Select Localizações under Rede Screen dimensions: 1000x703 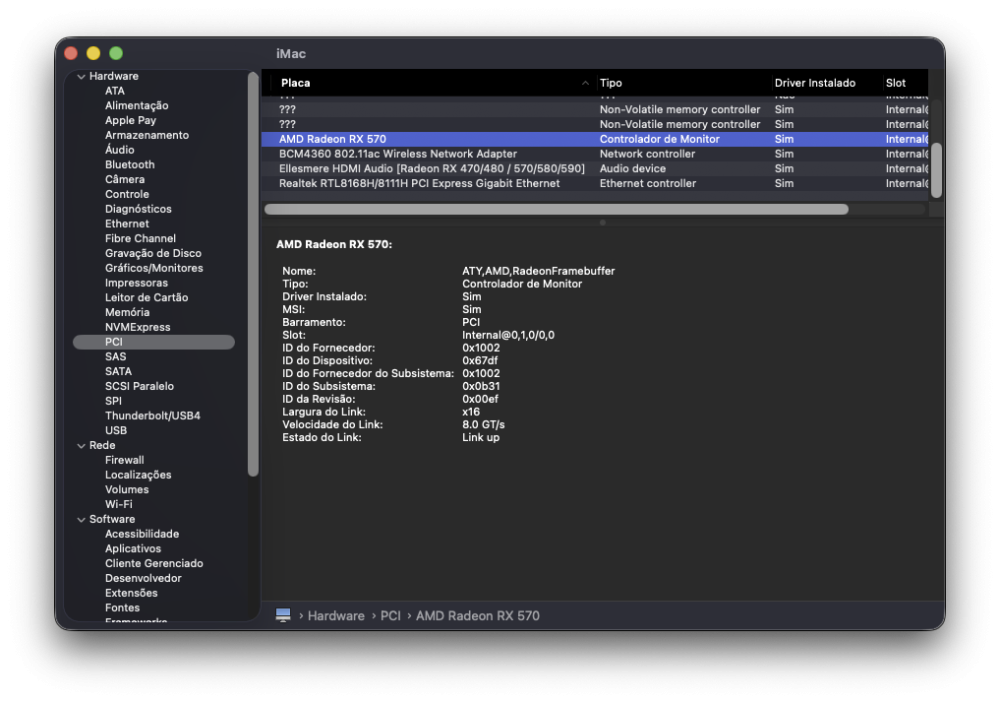point(138,475)
